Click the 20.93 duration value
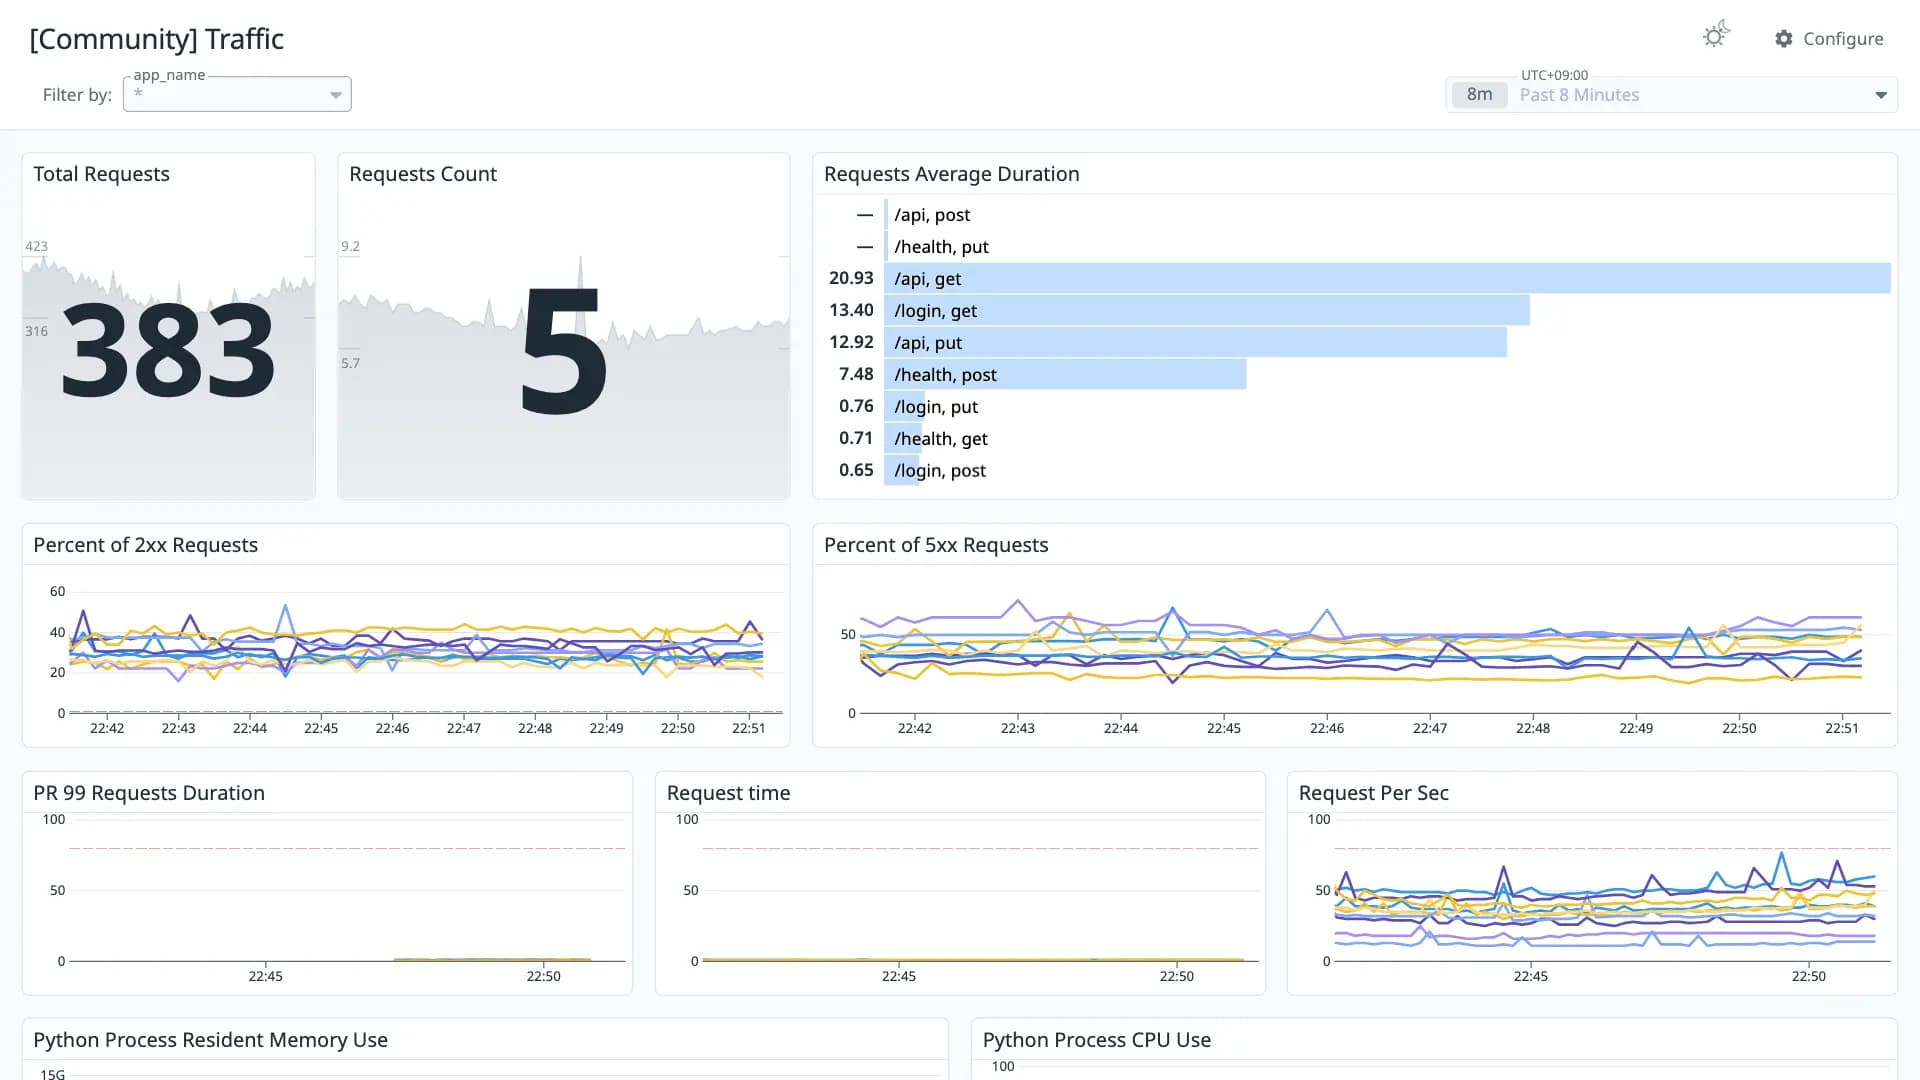The width and height of the screenshot is (1920, 1080). pos(851,279)
